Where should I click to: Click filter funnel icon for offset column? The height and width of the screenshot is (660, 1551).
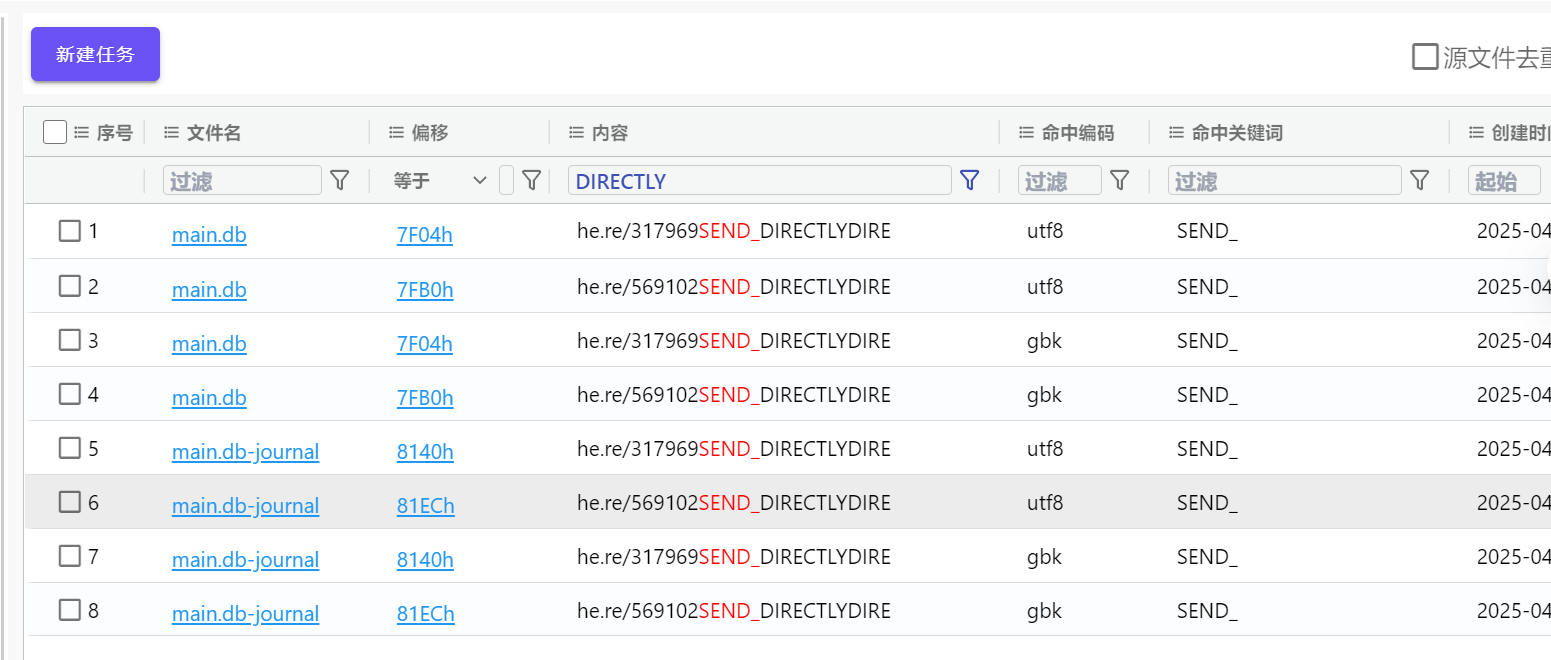(532, 180)
